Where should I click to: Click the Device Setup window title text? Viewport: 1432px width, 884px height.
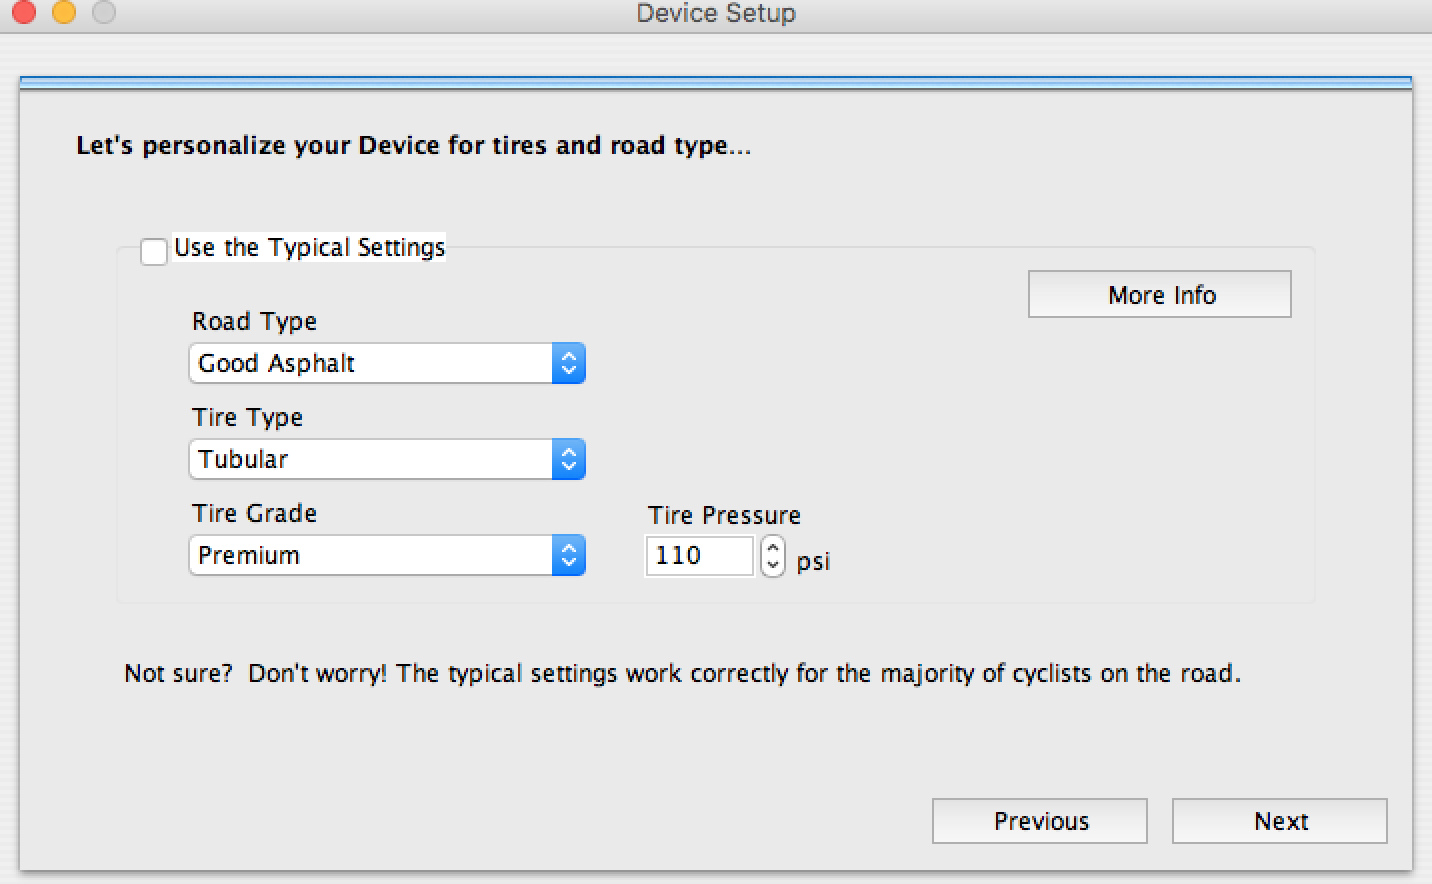[716, 14]
